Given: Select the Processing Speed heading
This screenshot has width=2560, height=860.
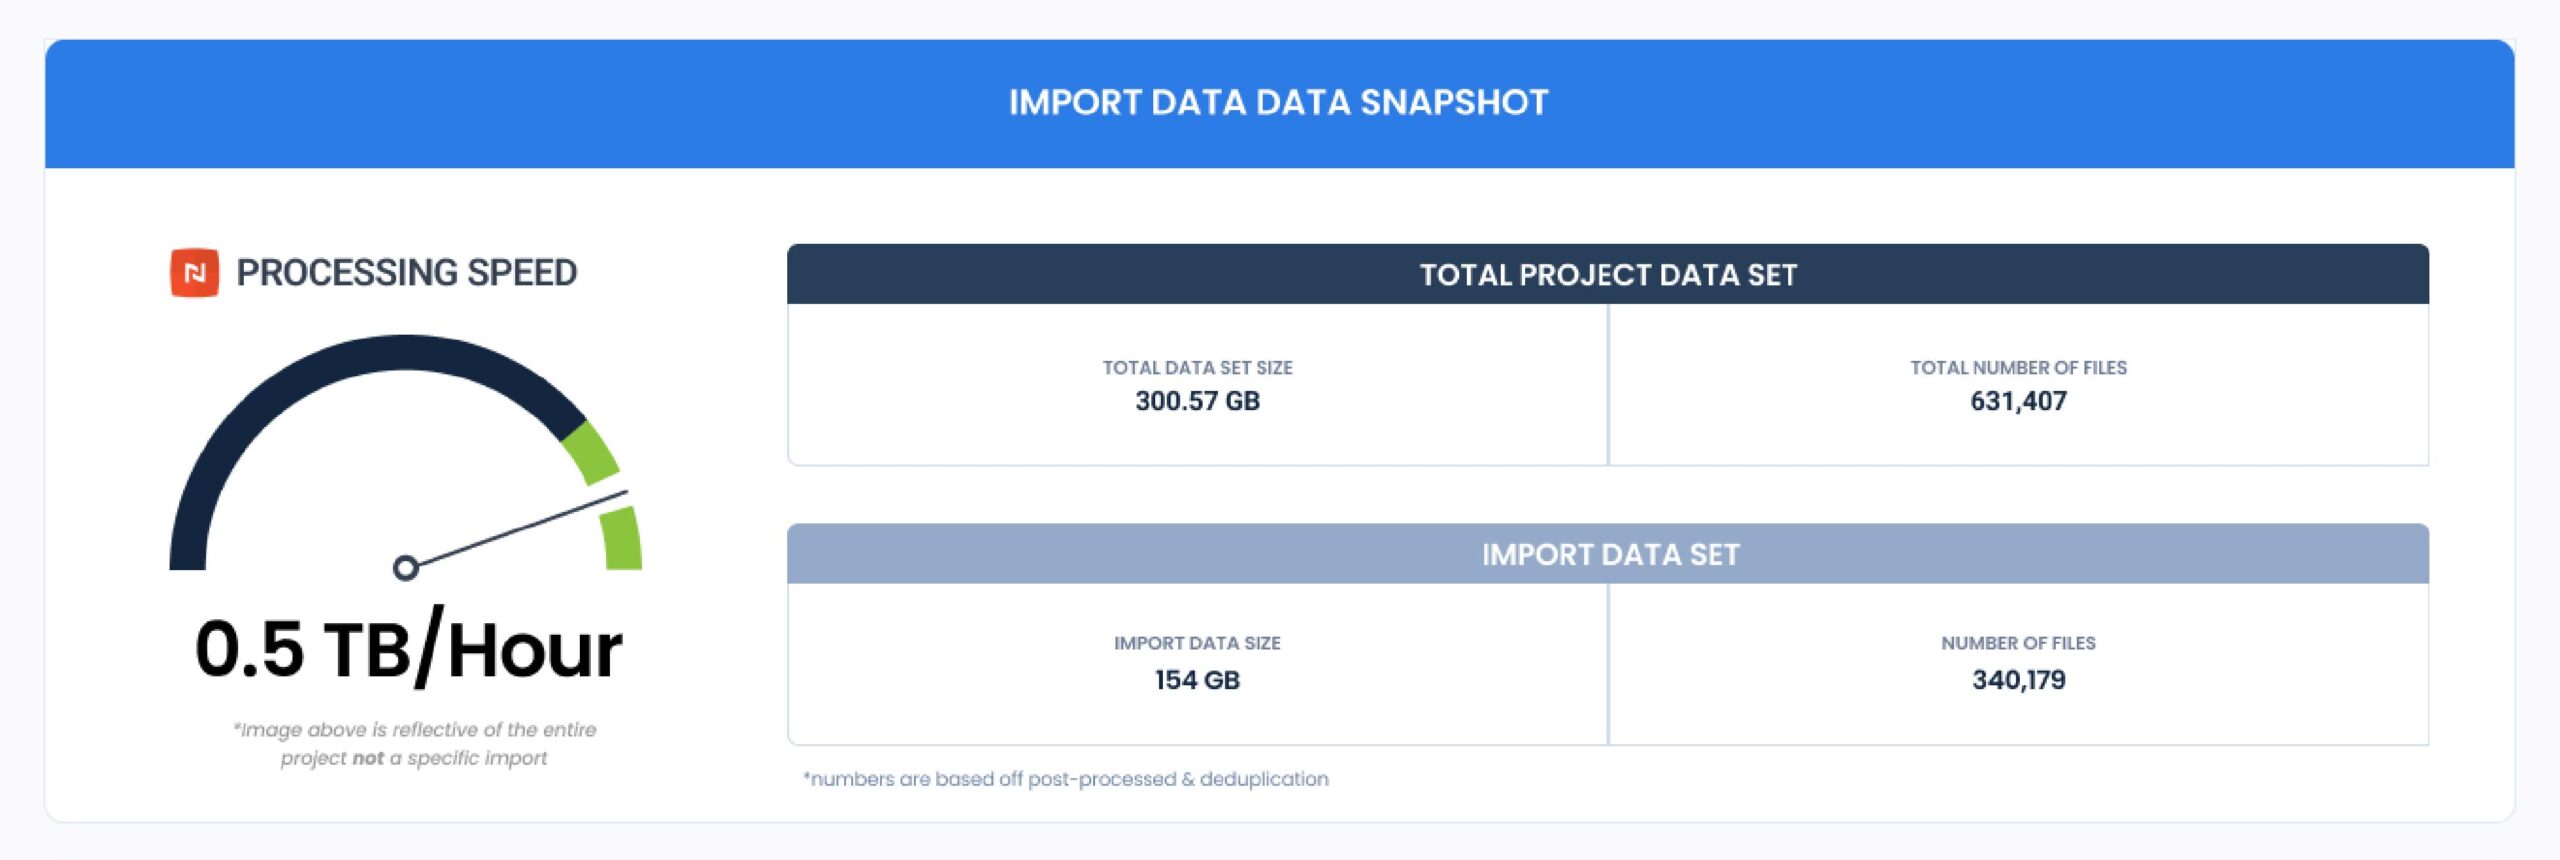Looking at the screenshot, I should click(x=406, y=273).
